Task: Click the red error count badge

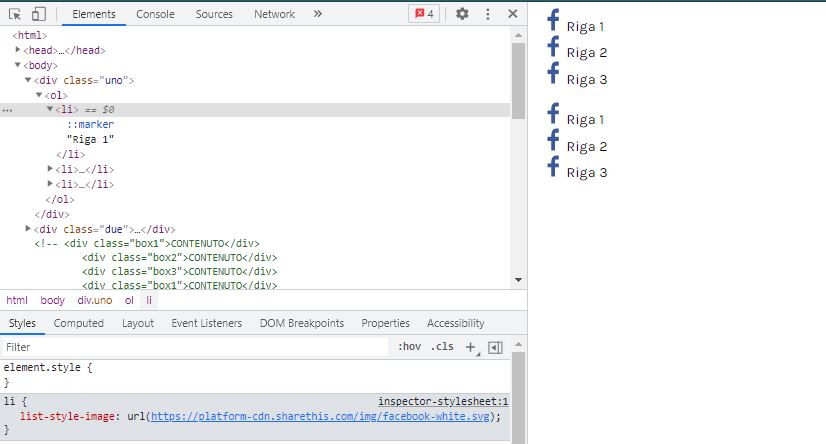Action: [x=424, y=14]
